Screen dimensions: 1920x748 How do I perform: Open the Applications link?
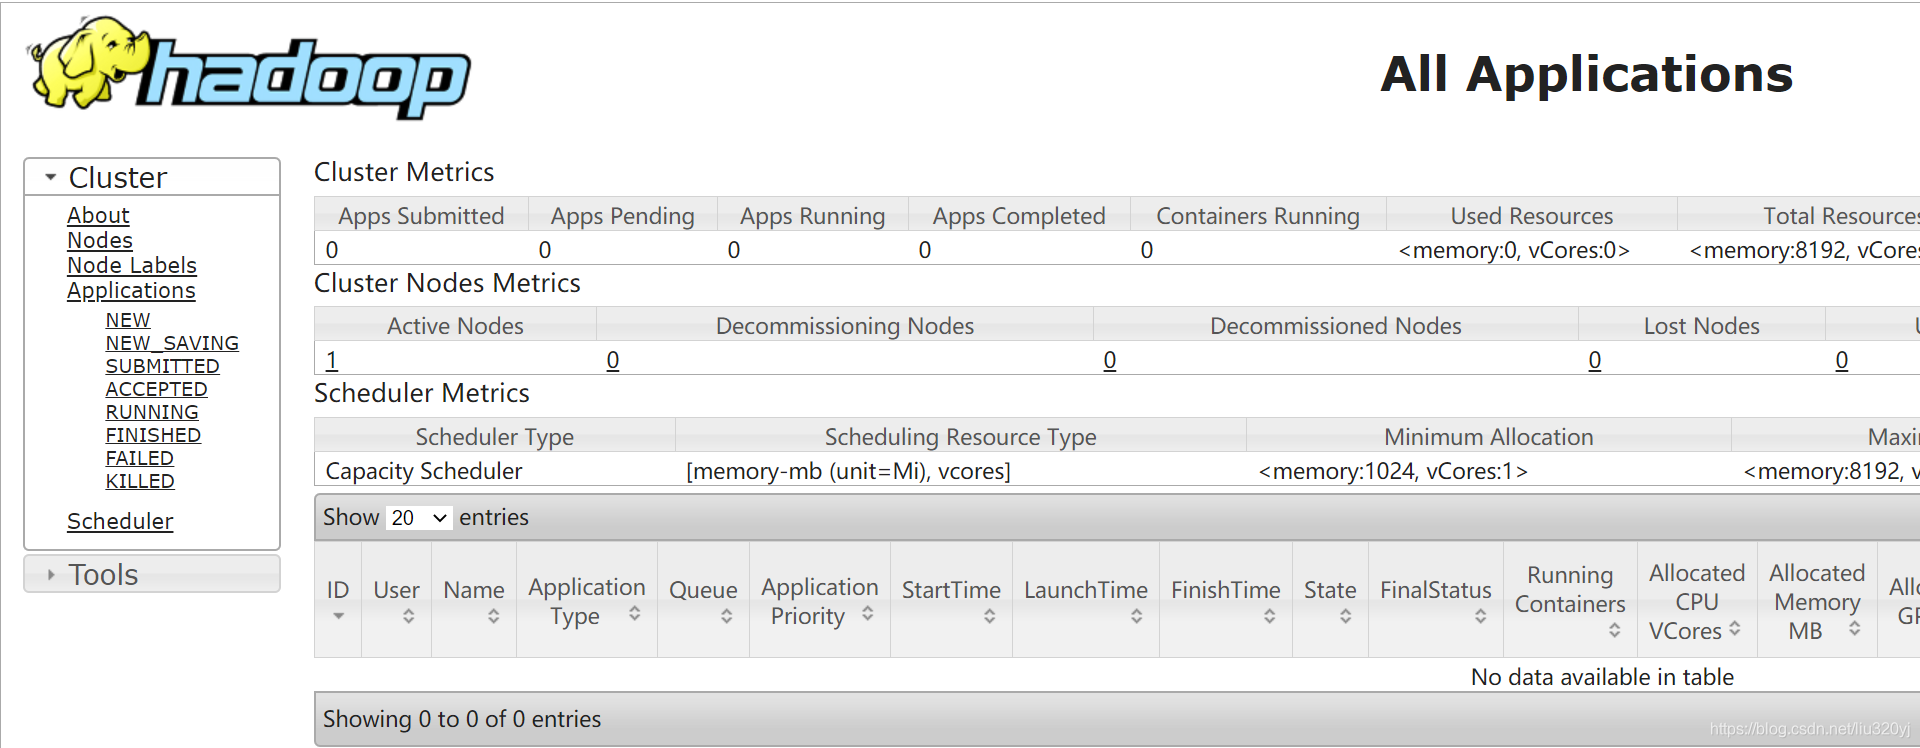131,290
